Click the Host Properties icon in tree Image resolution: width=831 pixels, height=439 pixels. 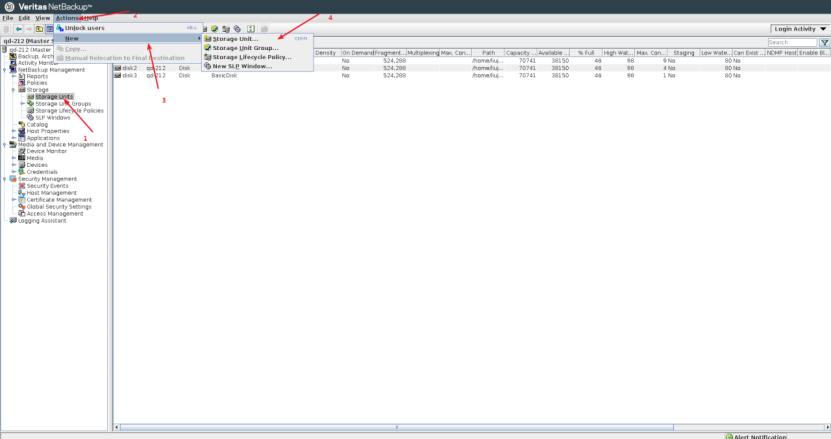22,131
